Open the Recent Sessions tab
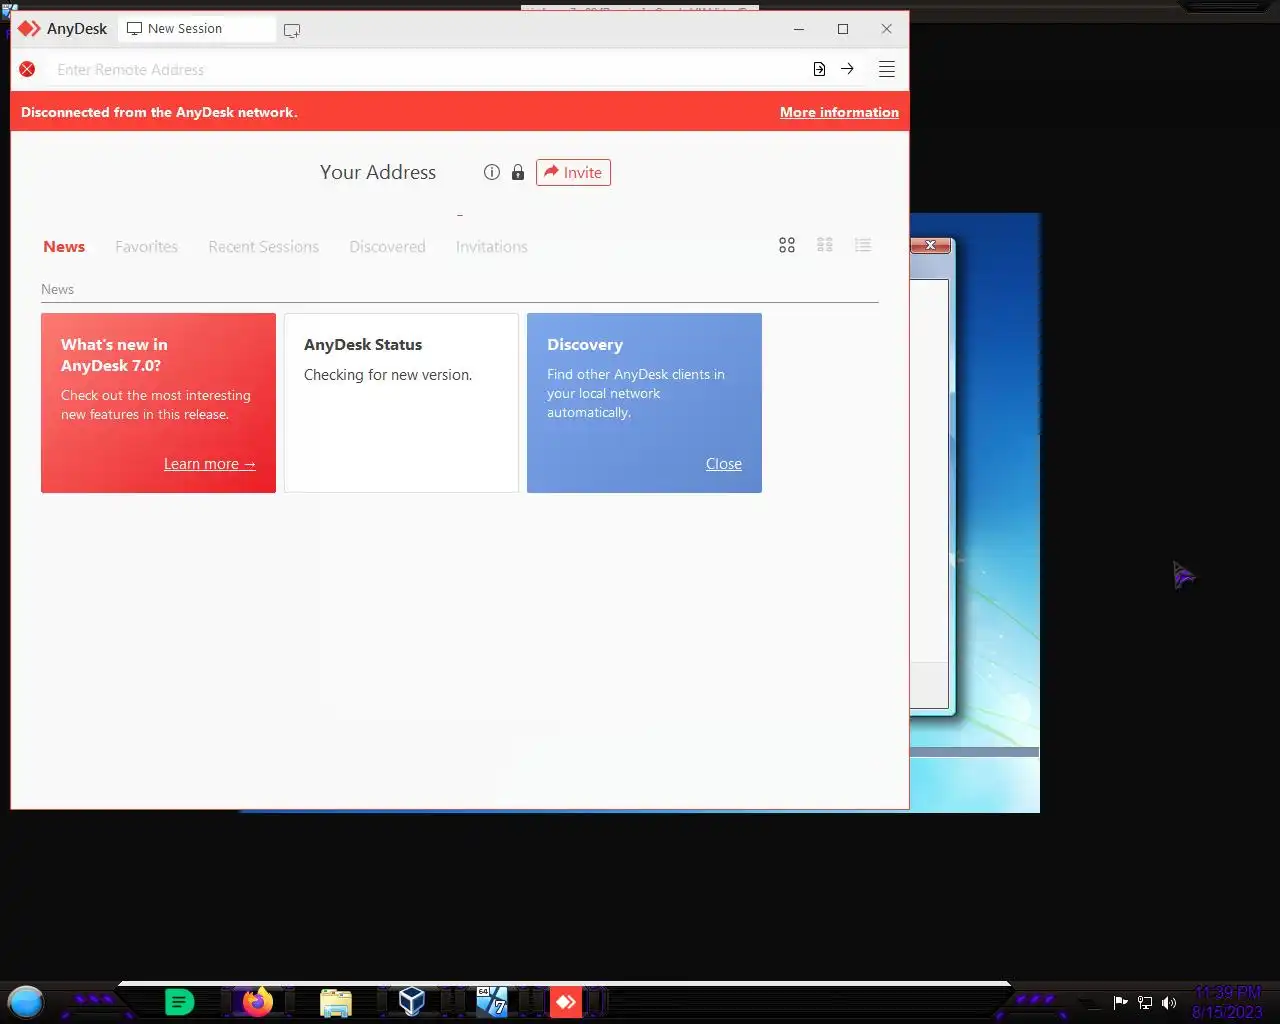Screen dimensions: 1280x1024 [263, 246]
